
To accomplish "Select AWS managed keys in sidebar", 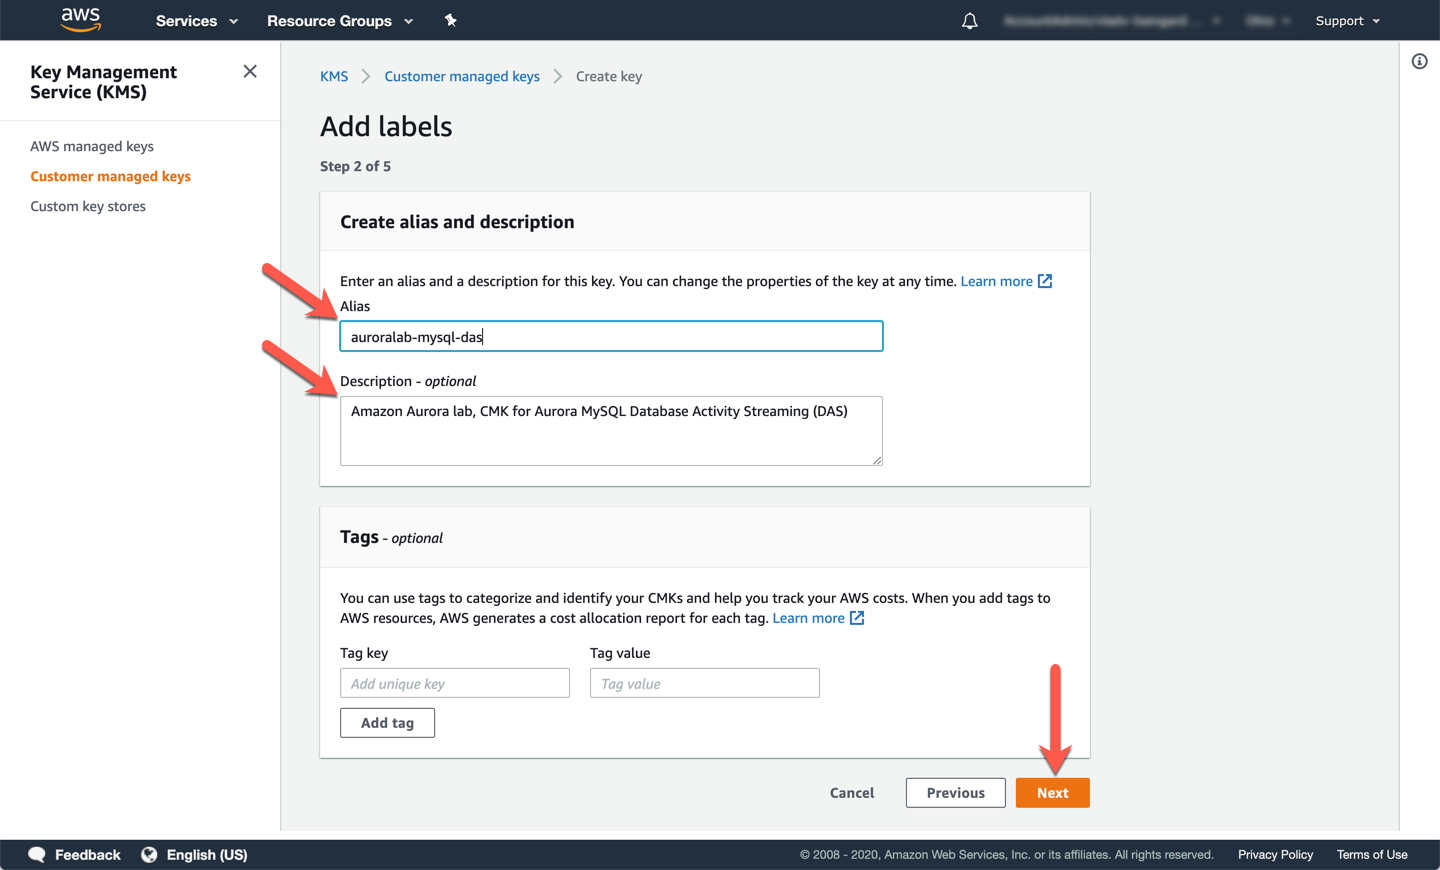I will pyautogui.click(x=92, y=146).
